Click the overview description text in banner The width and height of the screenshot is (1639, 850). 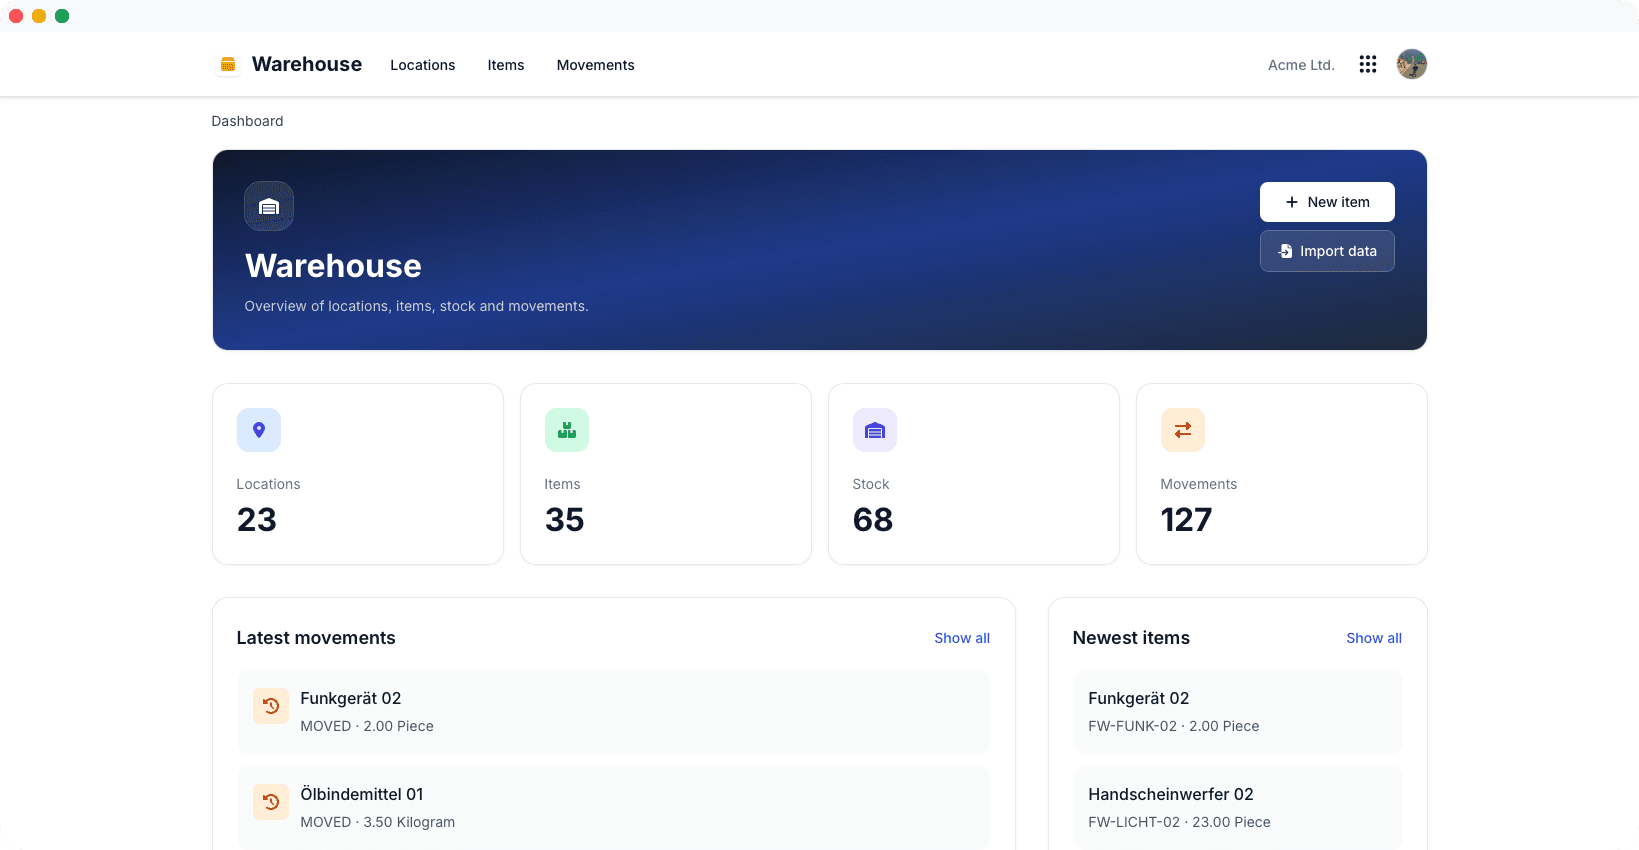[x=416, y=306]
